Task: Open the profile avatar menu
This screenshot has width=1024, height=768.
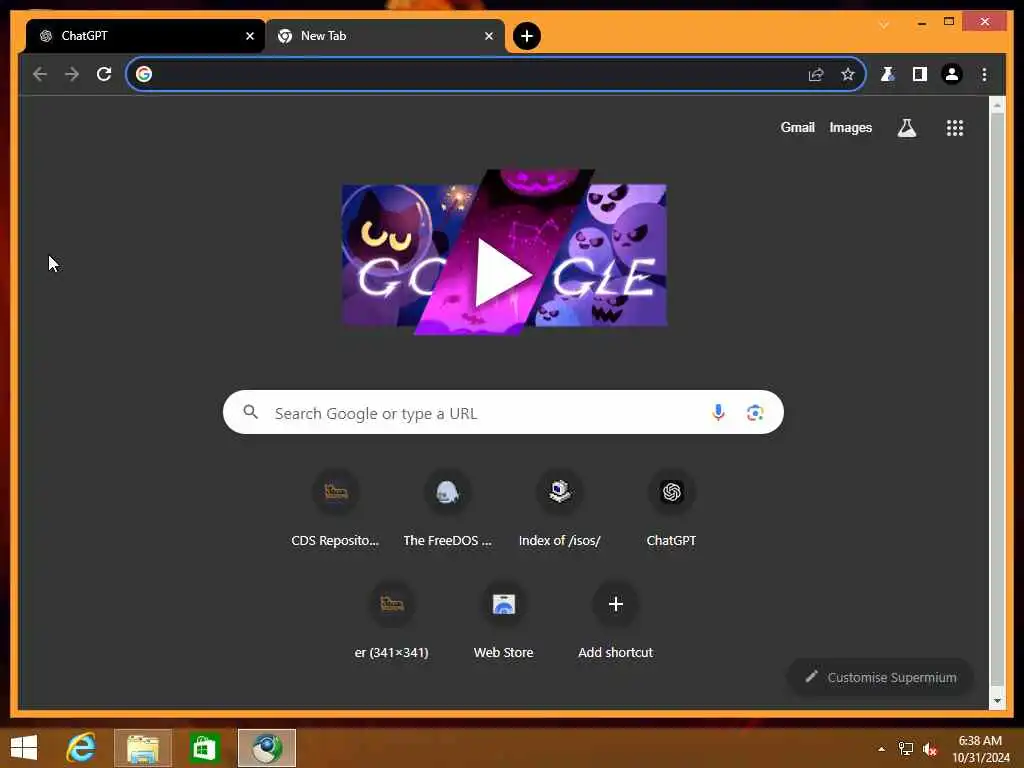Action: point(952,74)
